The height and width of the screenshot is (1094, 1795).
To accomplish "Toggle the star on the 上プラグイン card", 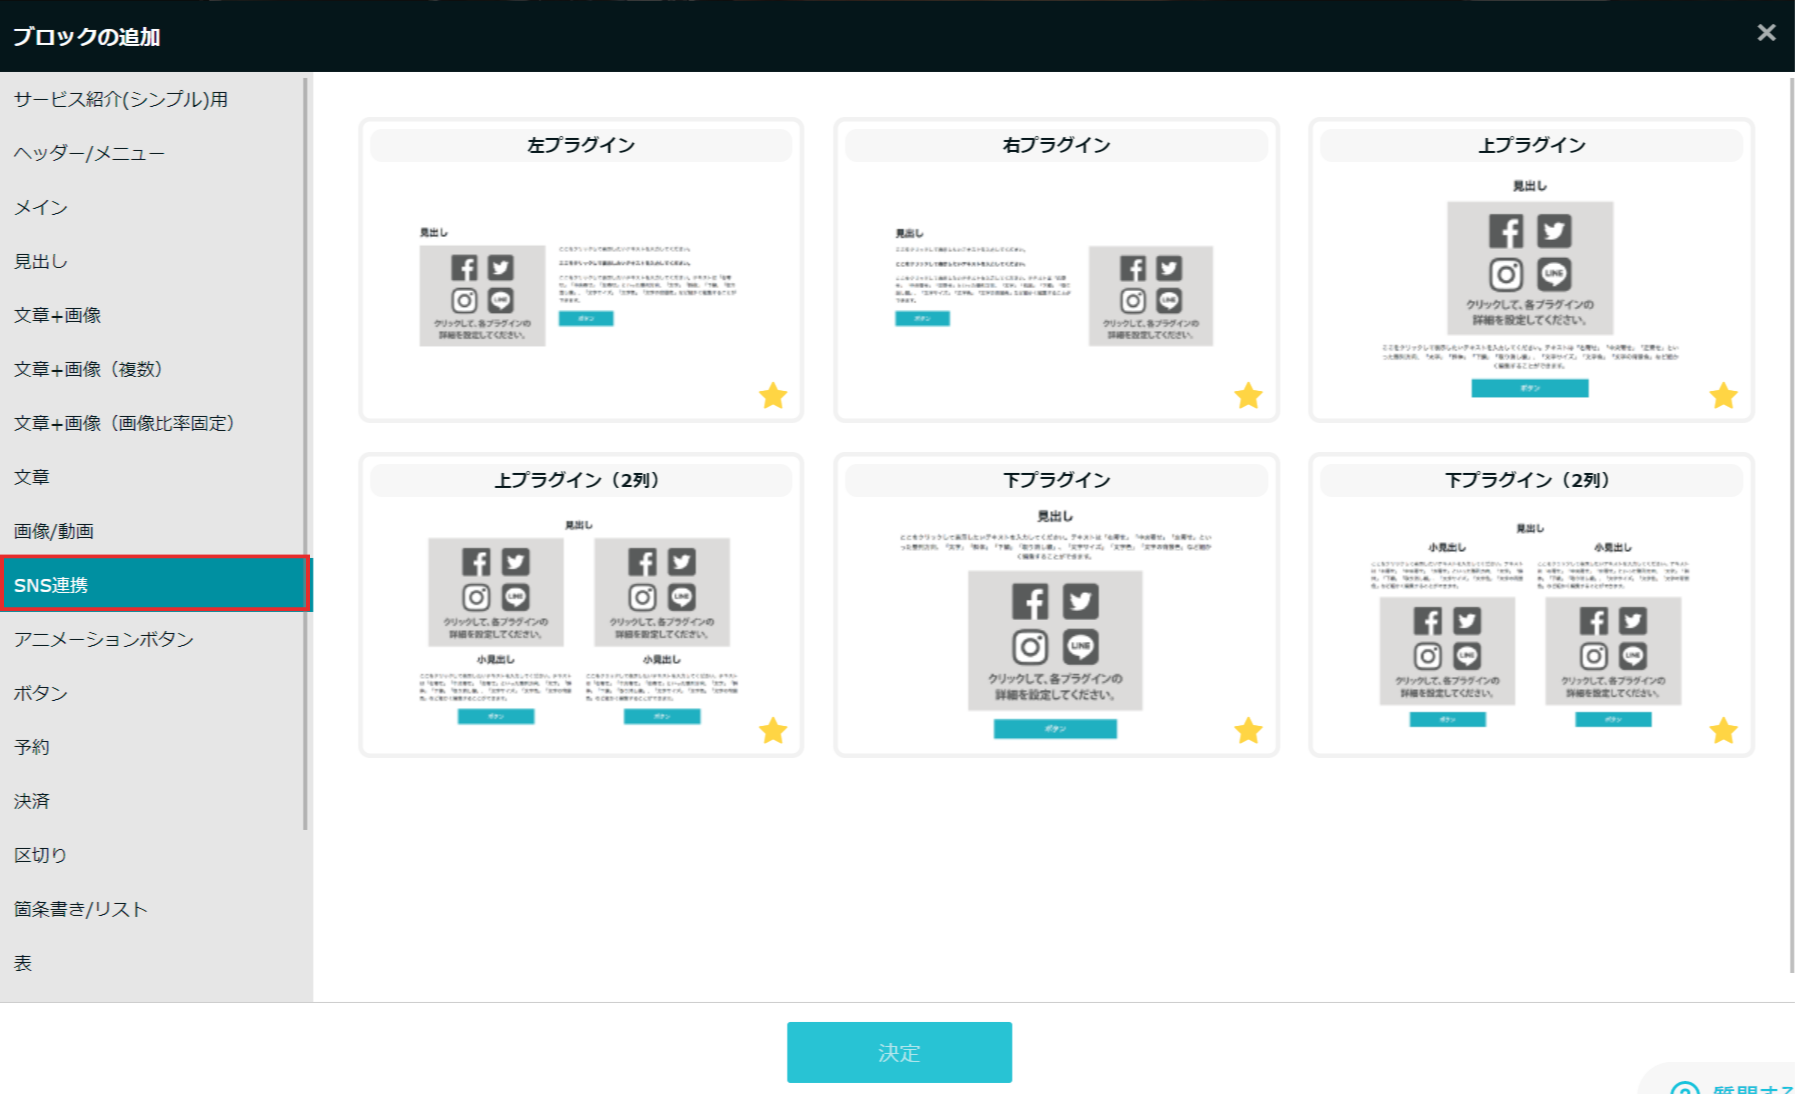I will click(1723, 396).
